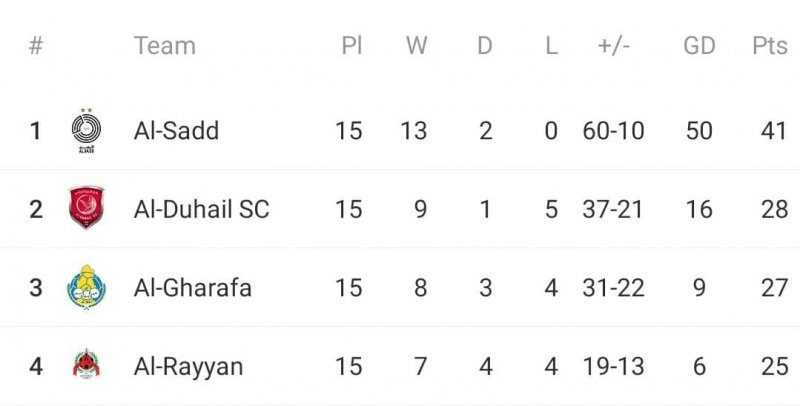Sort table by Pts column header
The image size is (800, 406).
pos(769,46)
